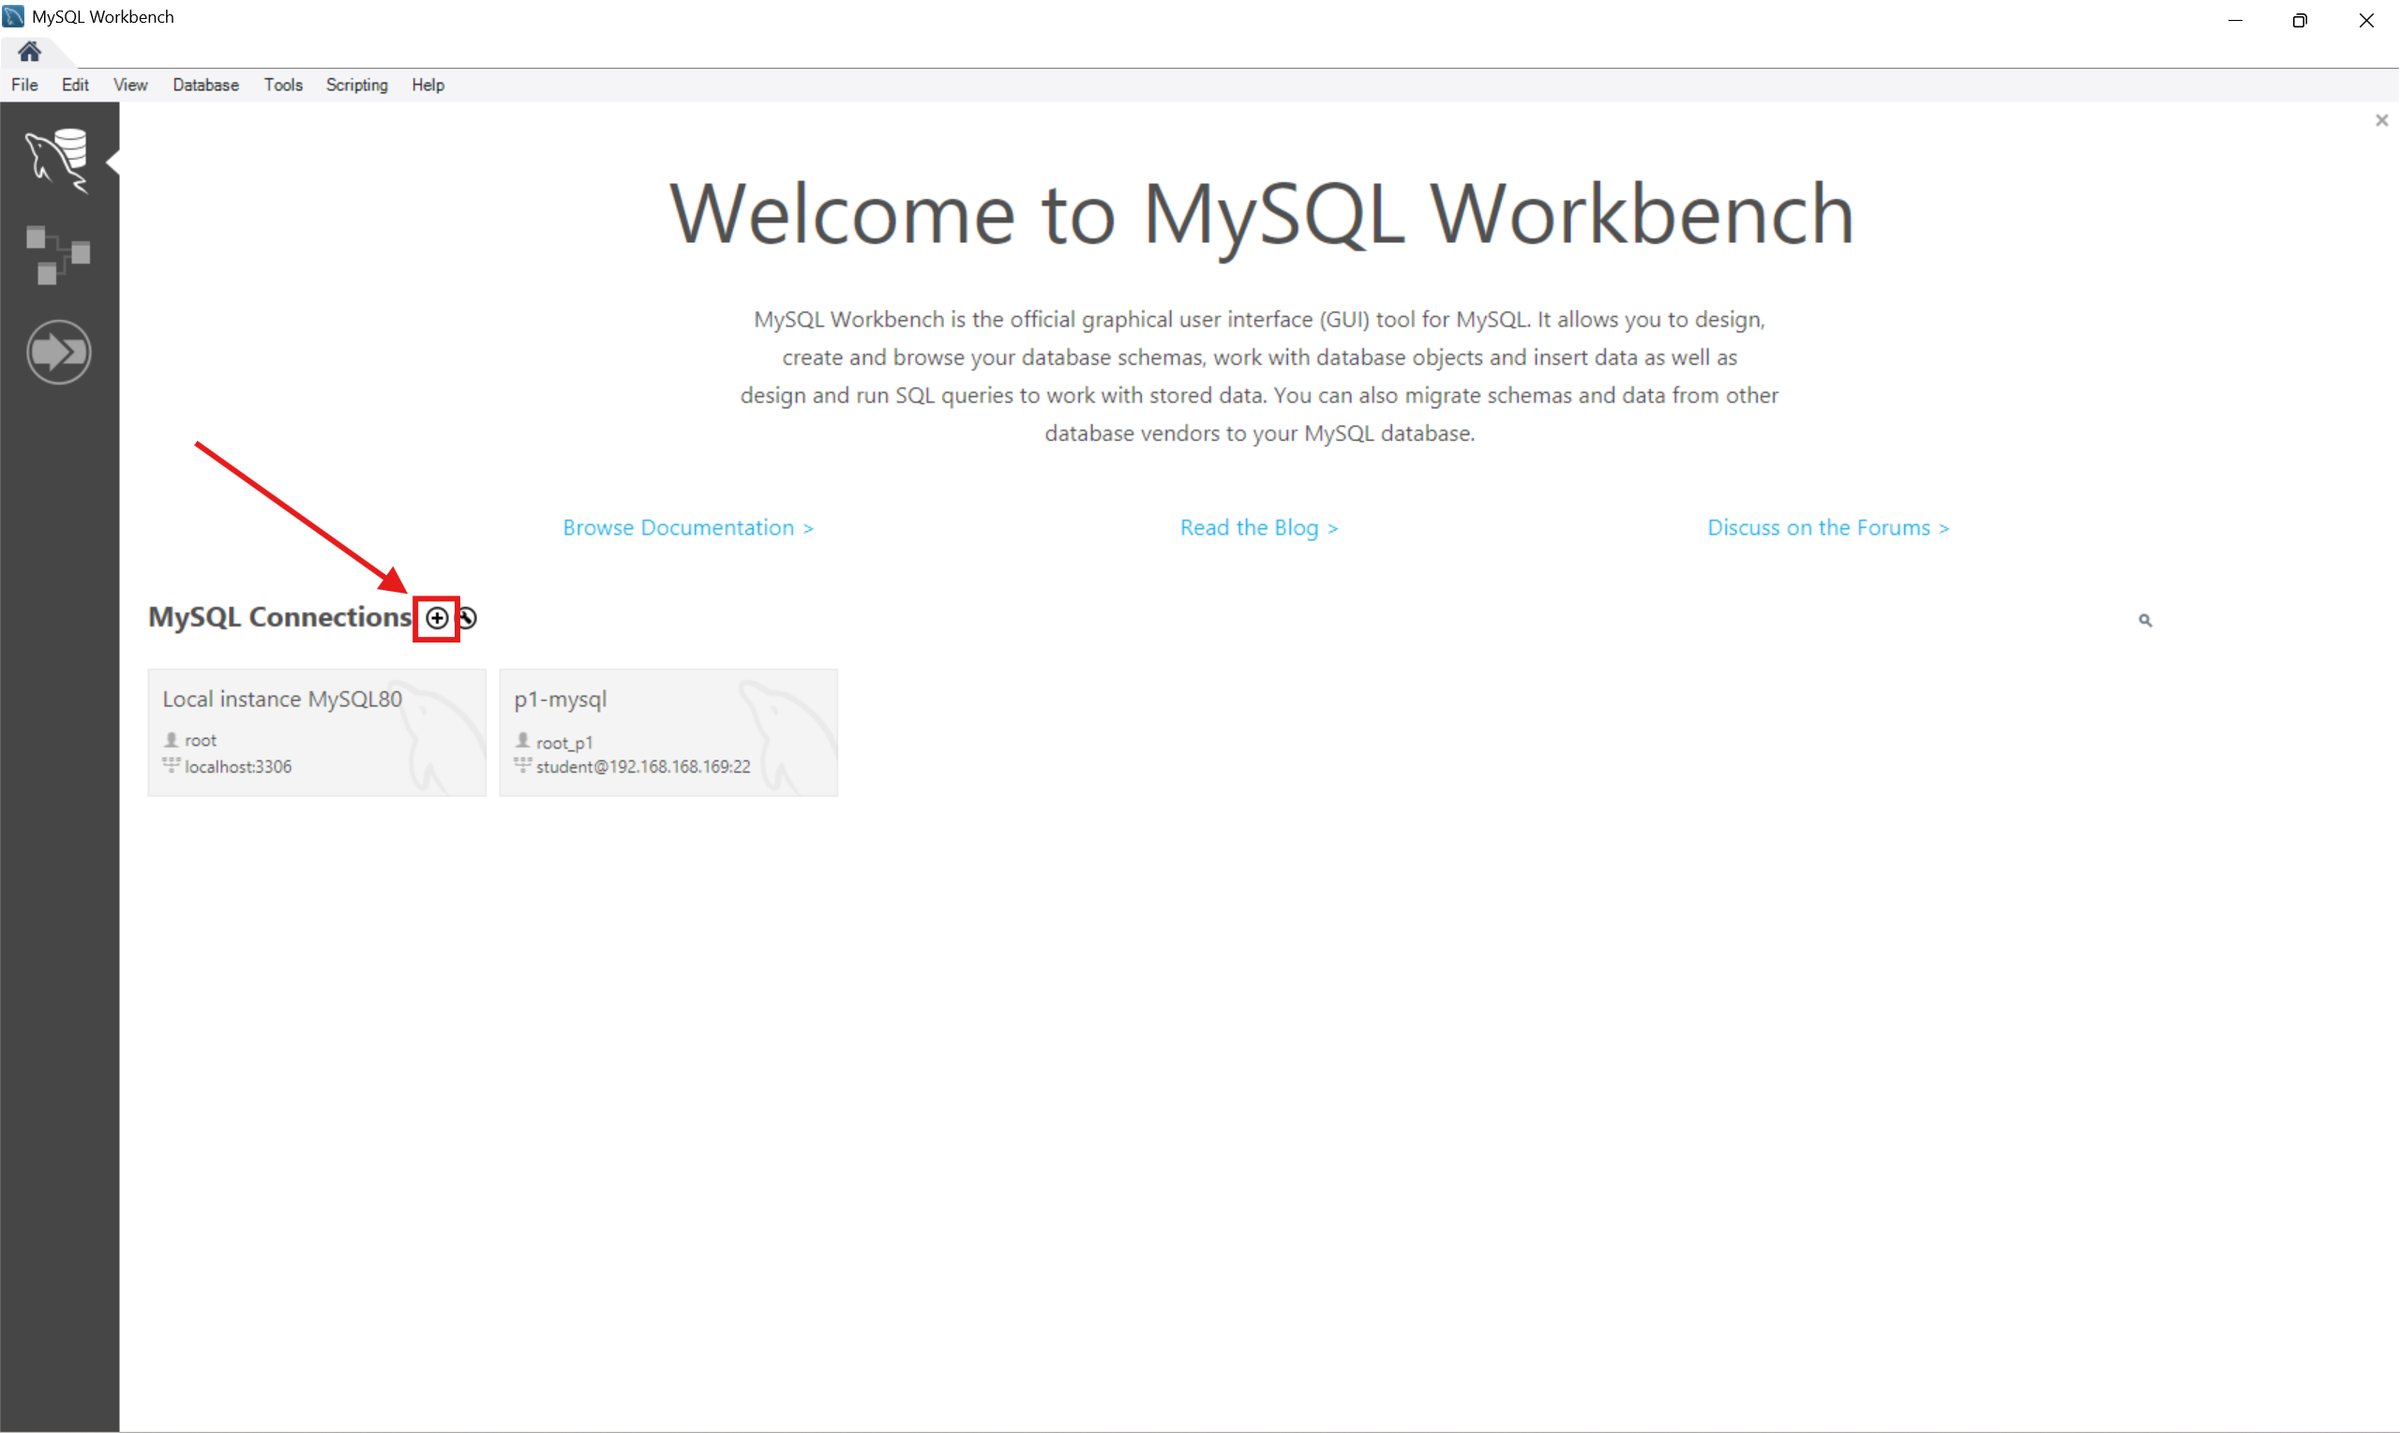The height and width of the screenshot is (1433, 2400).
Task: Click the localhost:3306 host text
Action: [x=238, y=767]
